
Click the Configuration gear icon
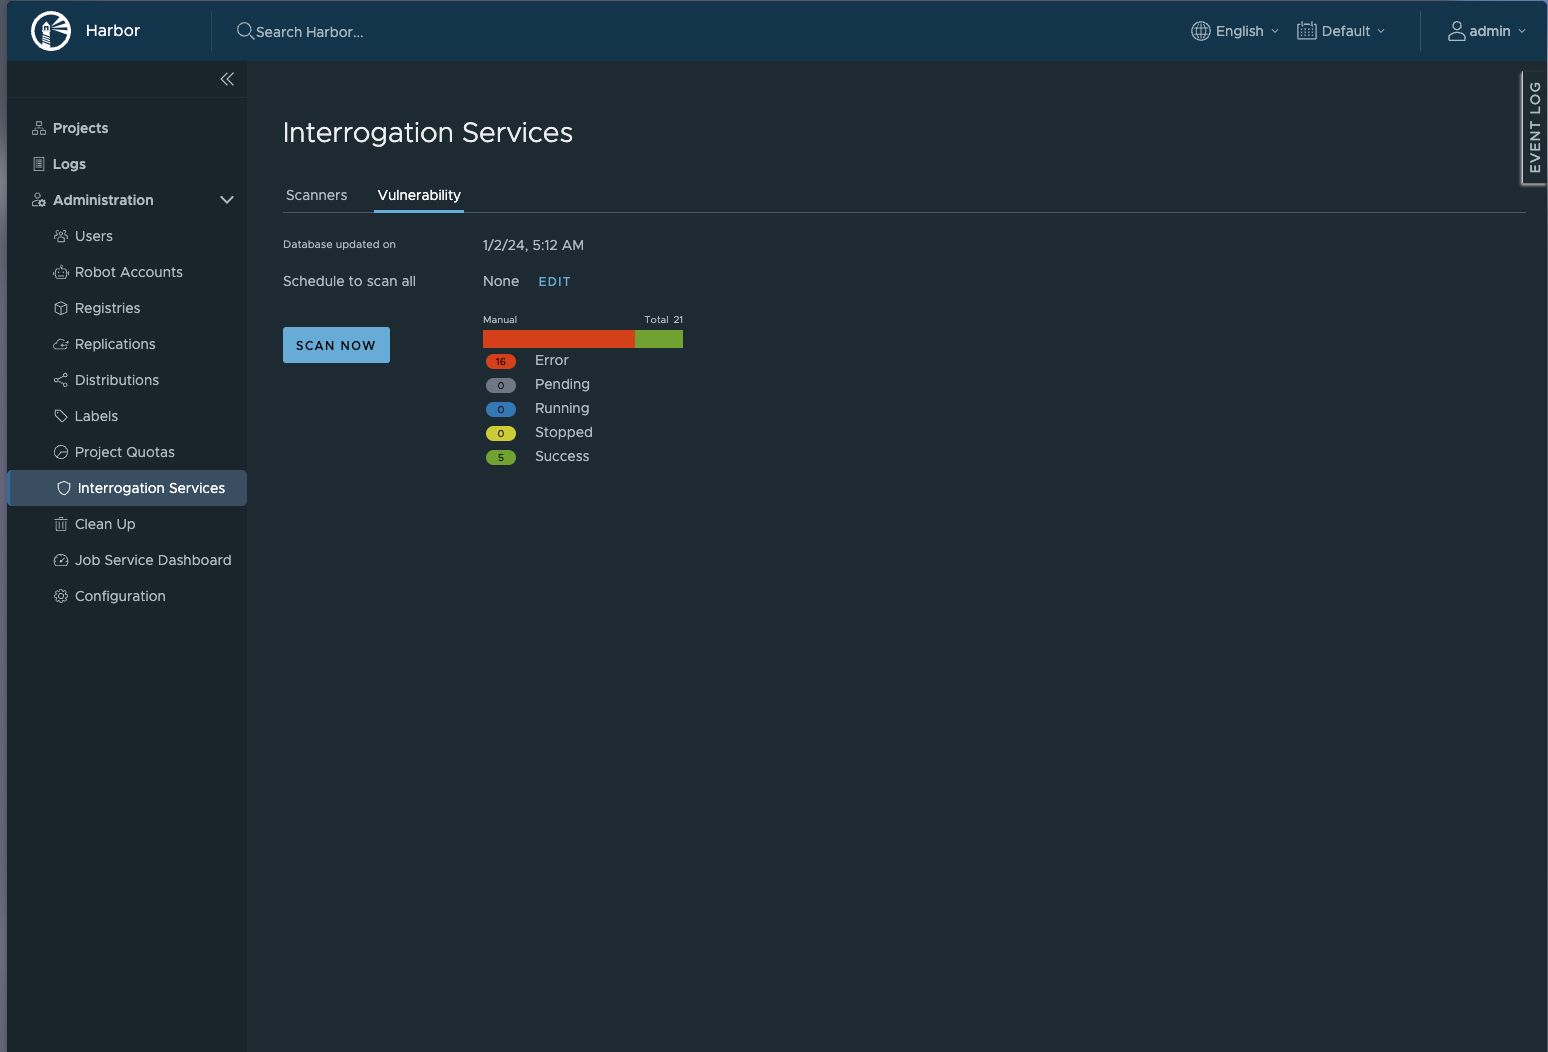click(x=61, y=596)
